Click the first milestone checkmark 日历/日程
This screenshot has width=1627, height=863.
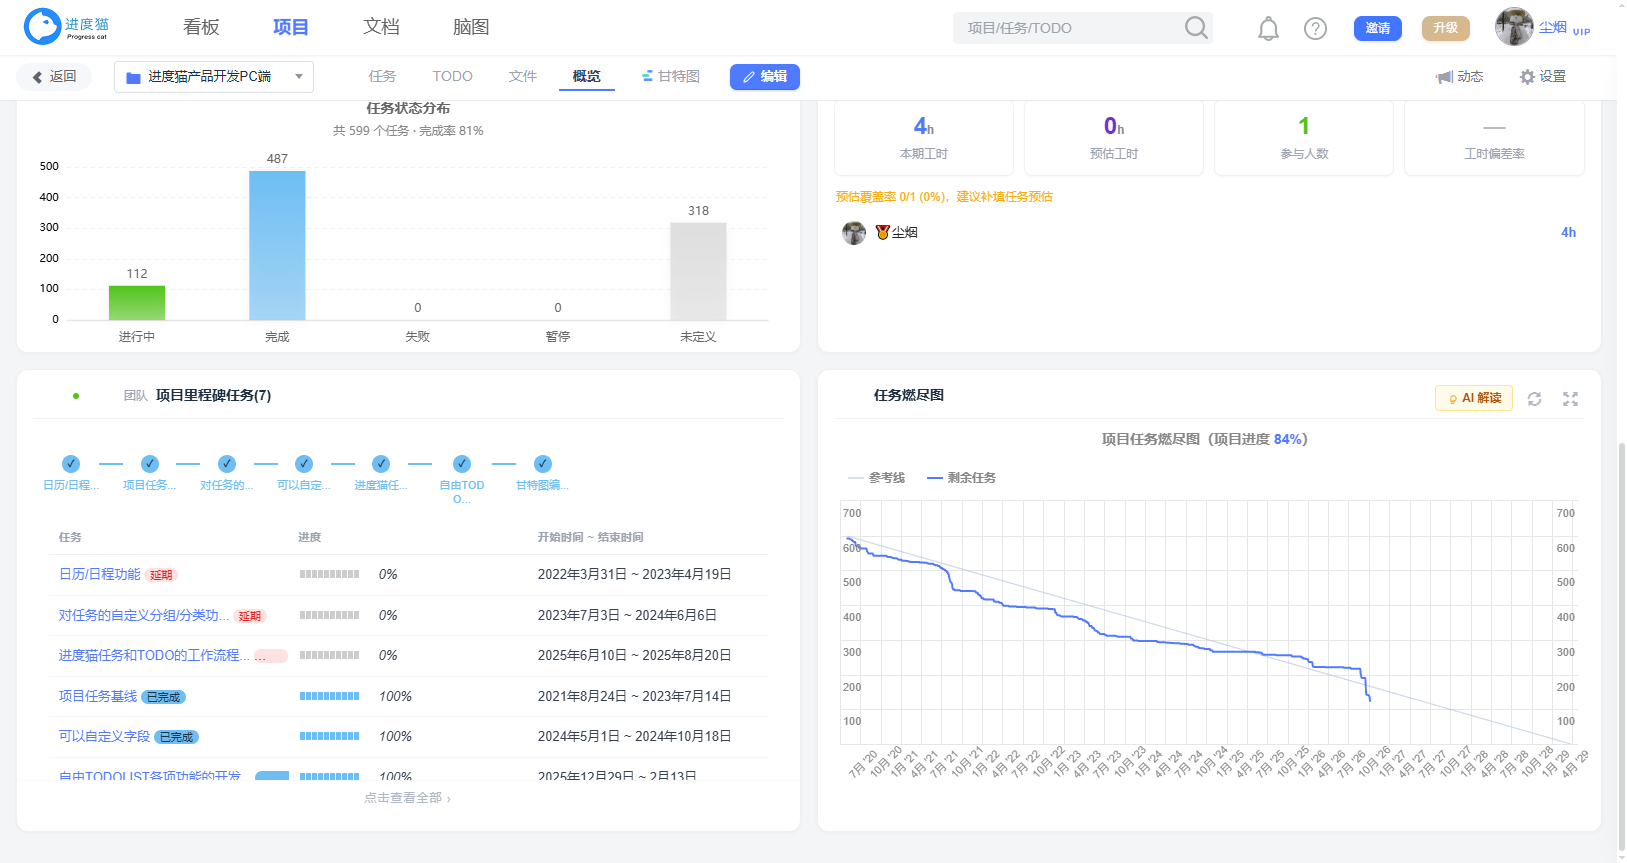pyautogui.click(x=70, y=464)
